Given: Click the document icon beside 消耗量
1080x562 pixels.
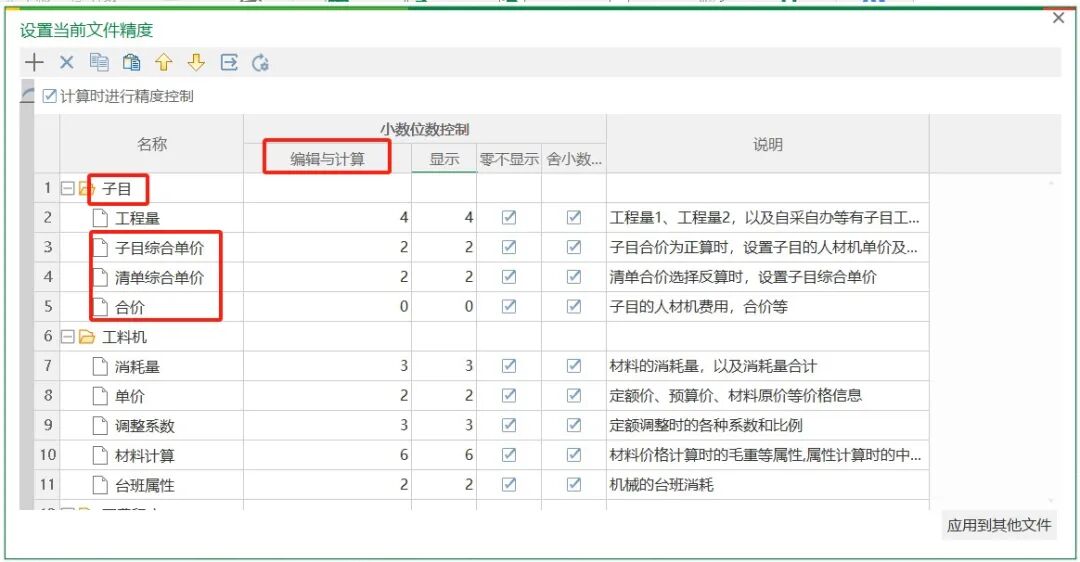Looking at the screenshot, I should tap(100, 366).
